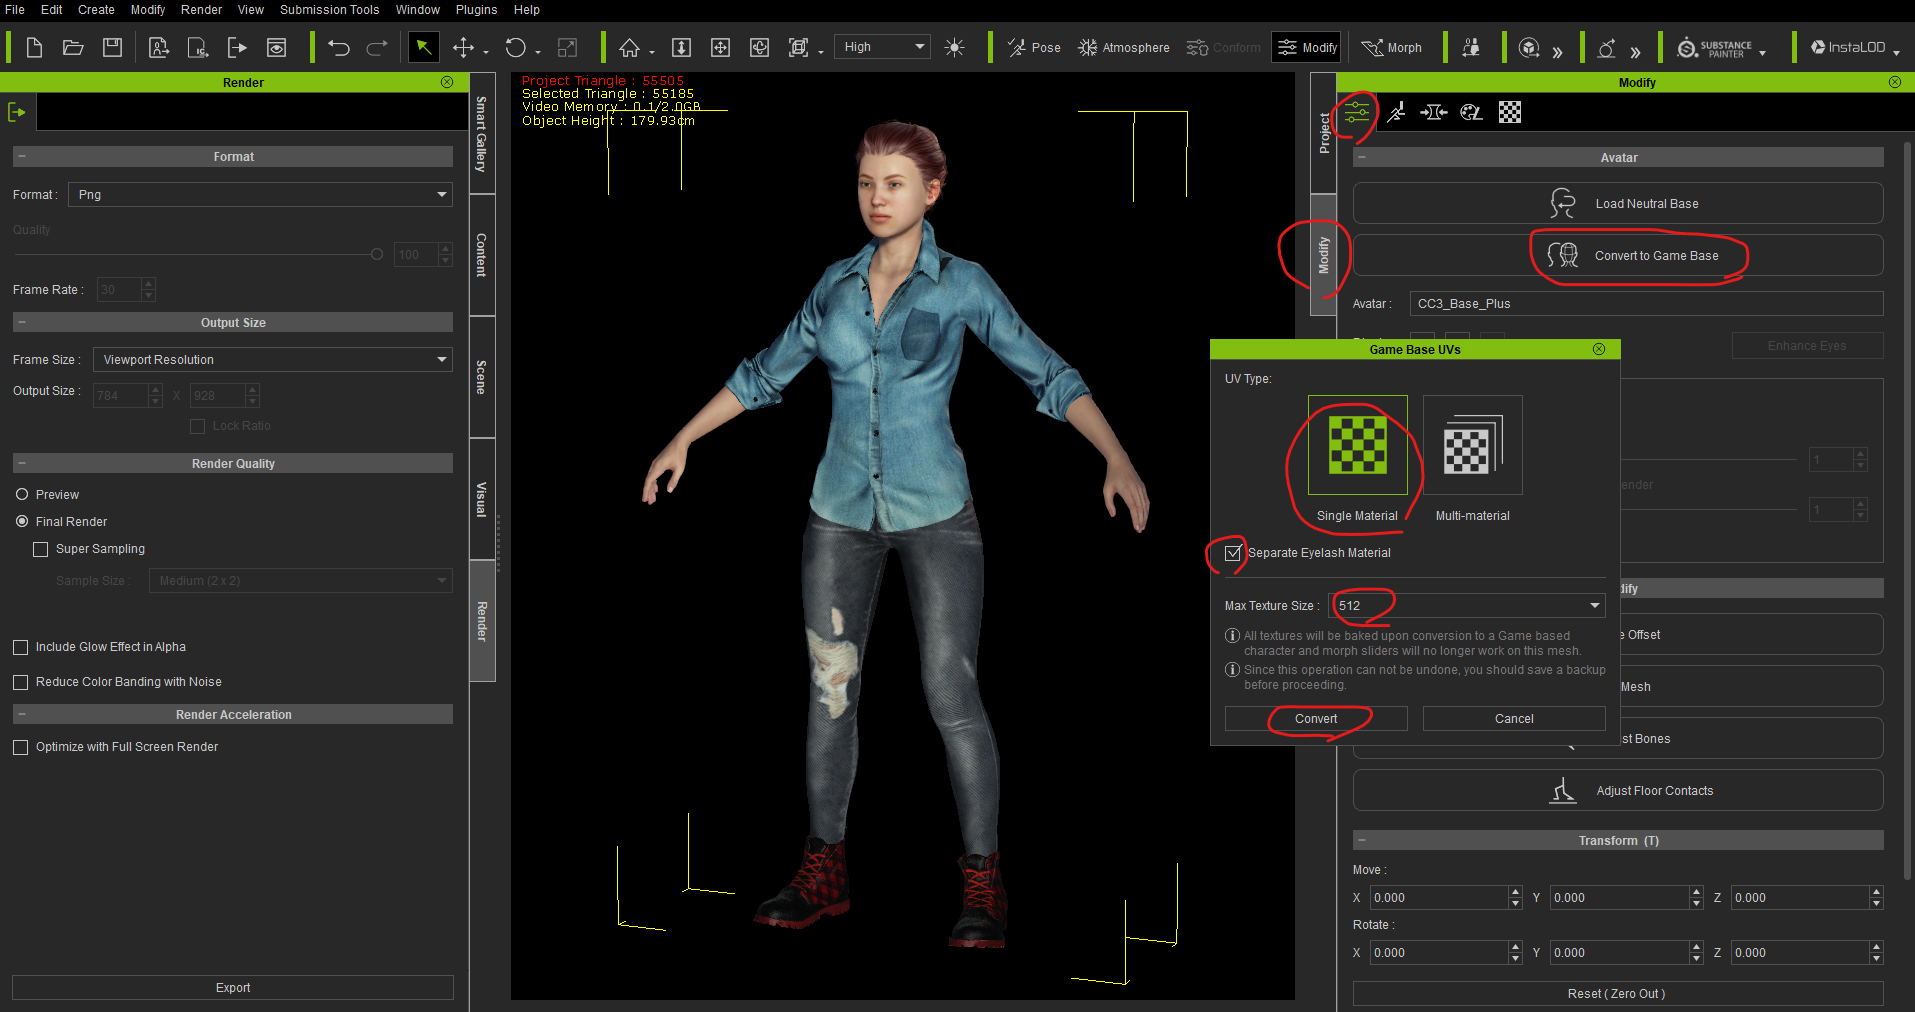Select the Move object tool
This screenshot has width=1915, height=1012.
463,47
